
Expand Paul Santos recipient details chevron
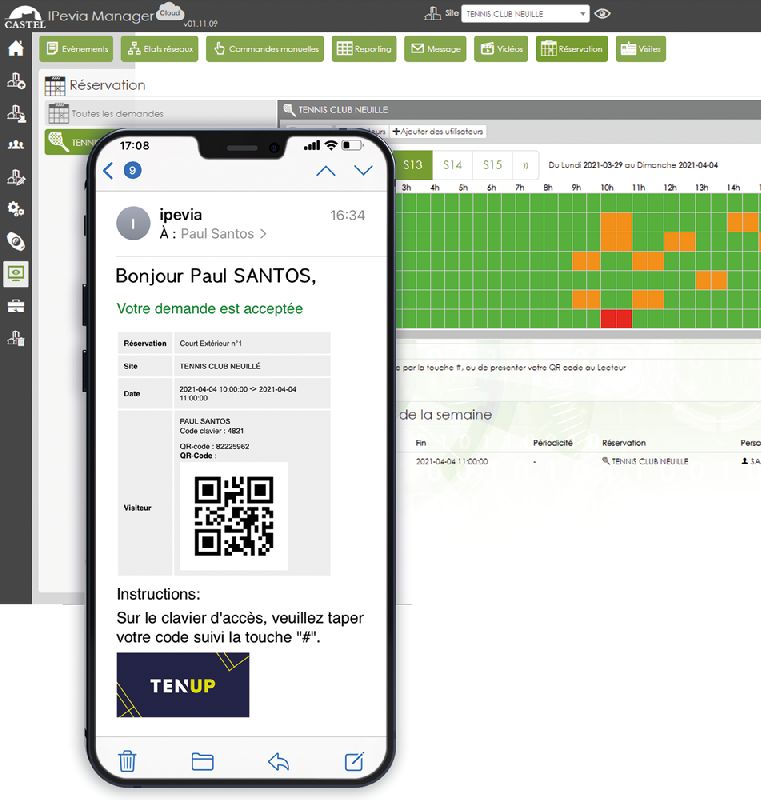263,234
